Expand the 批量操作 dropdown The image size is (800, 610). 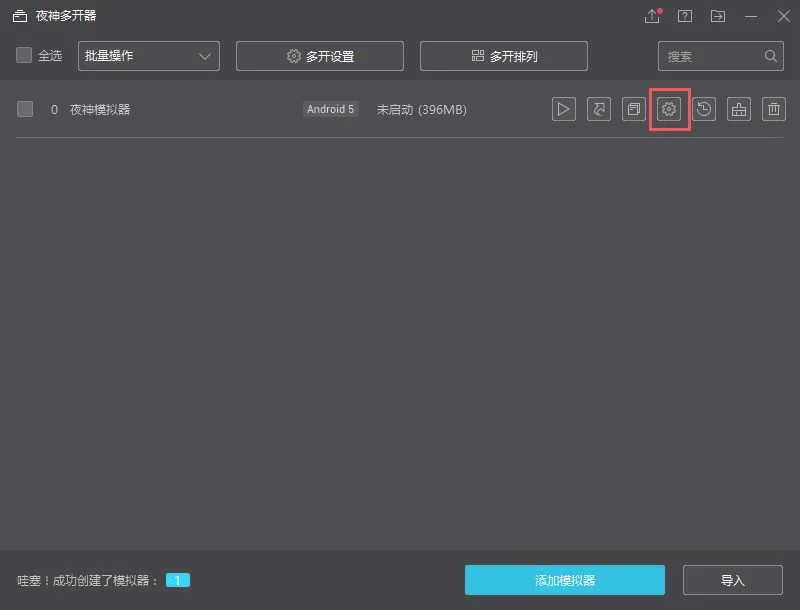click(149, 56)
